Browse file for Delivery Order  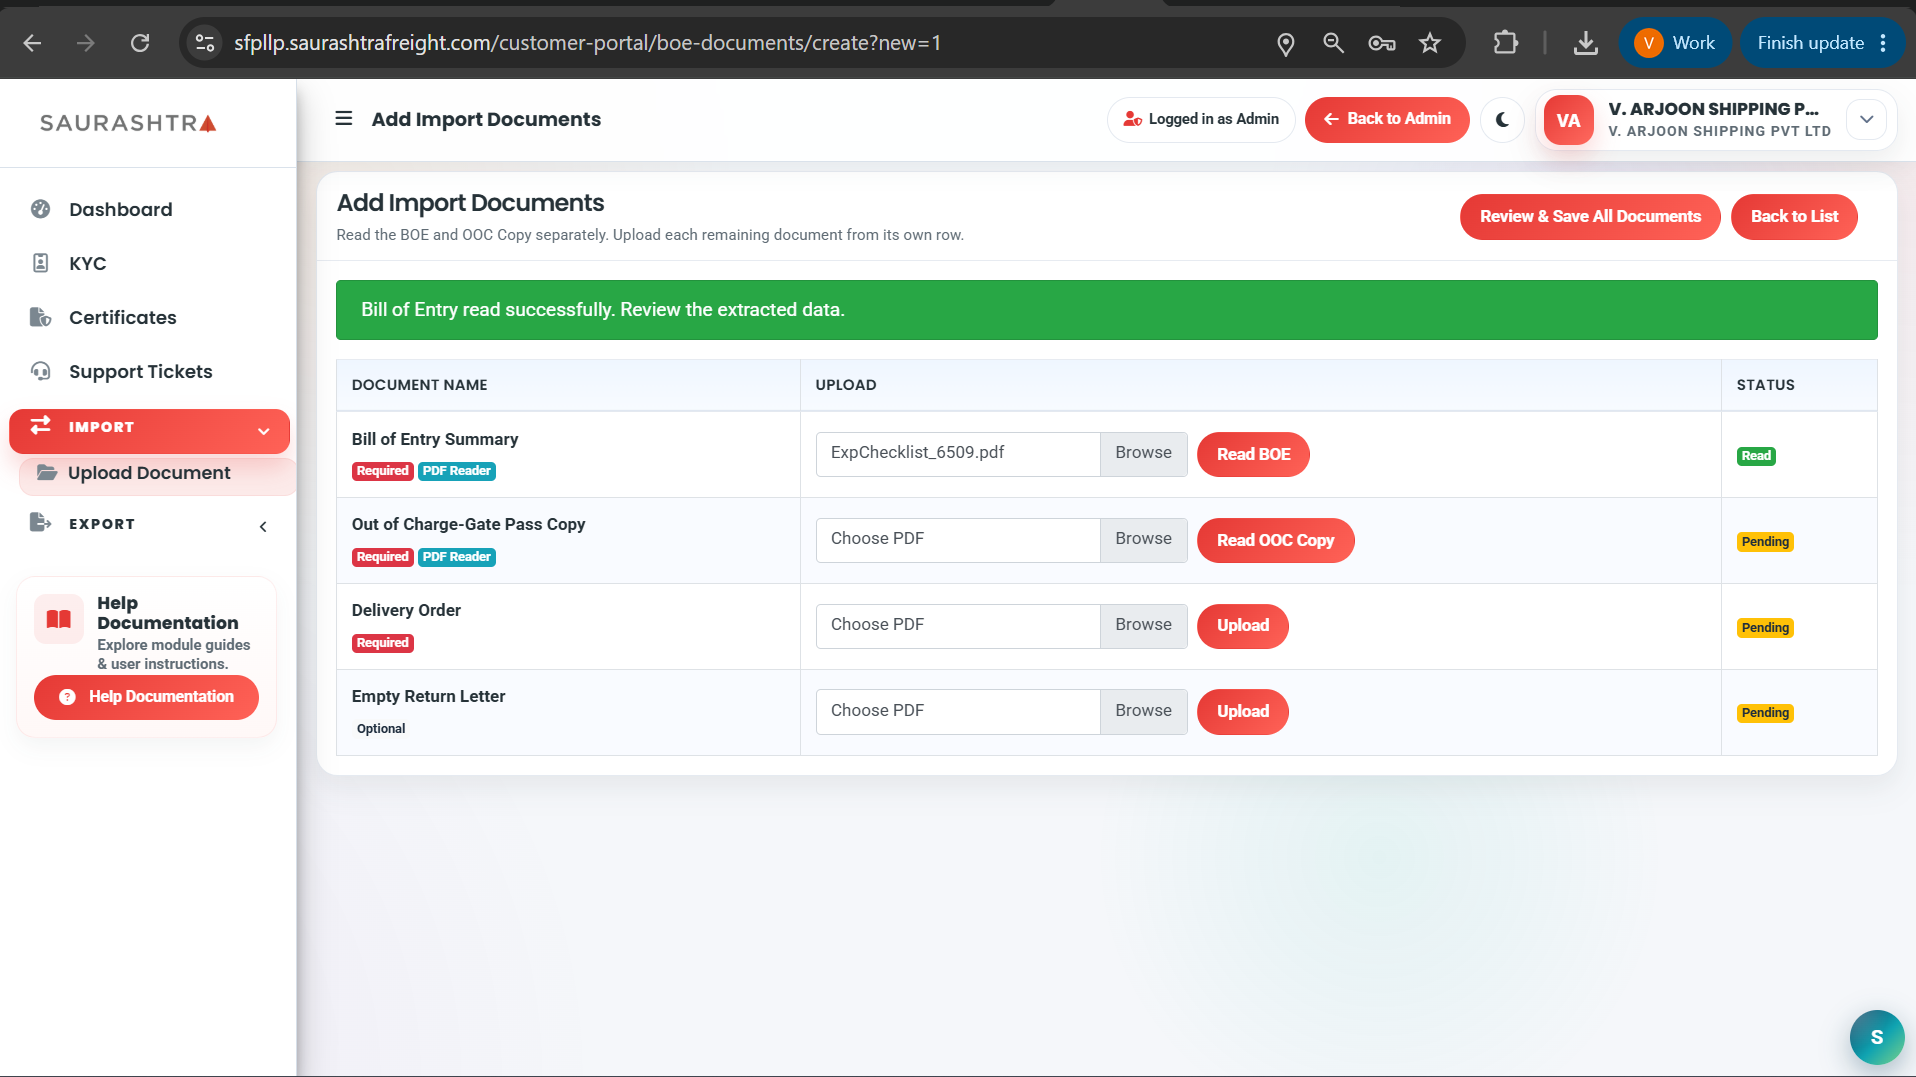pyautogui.click(x=1143, y=625)
